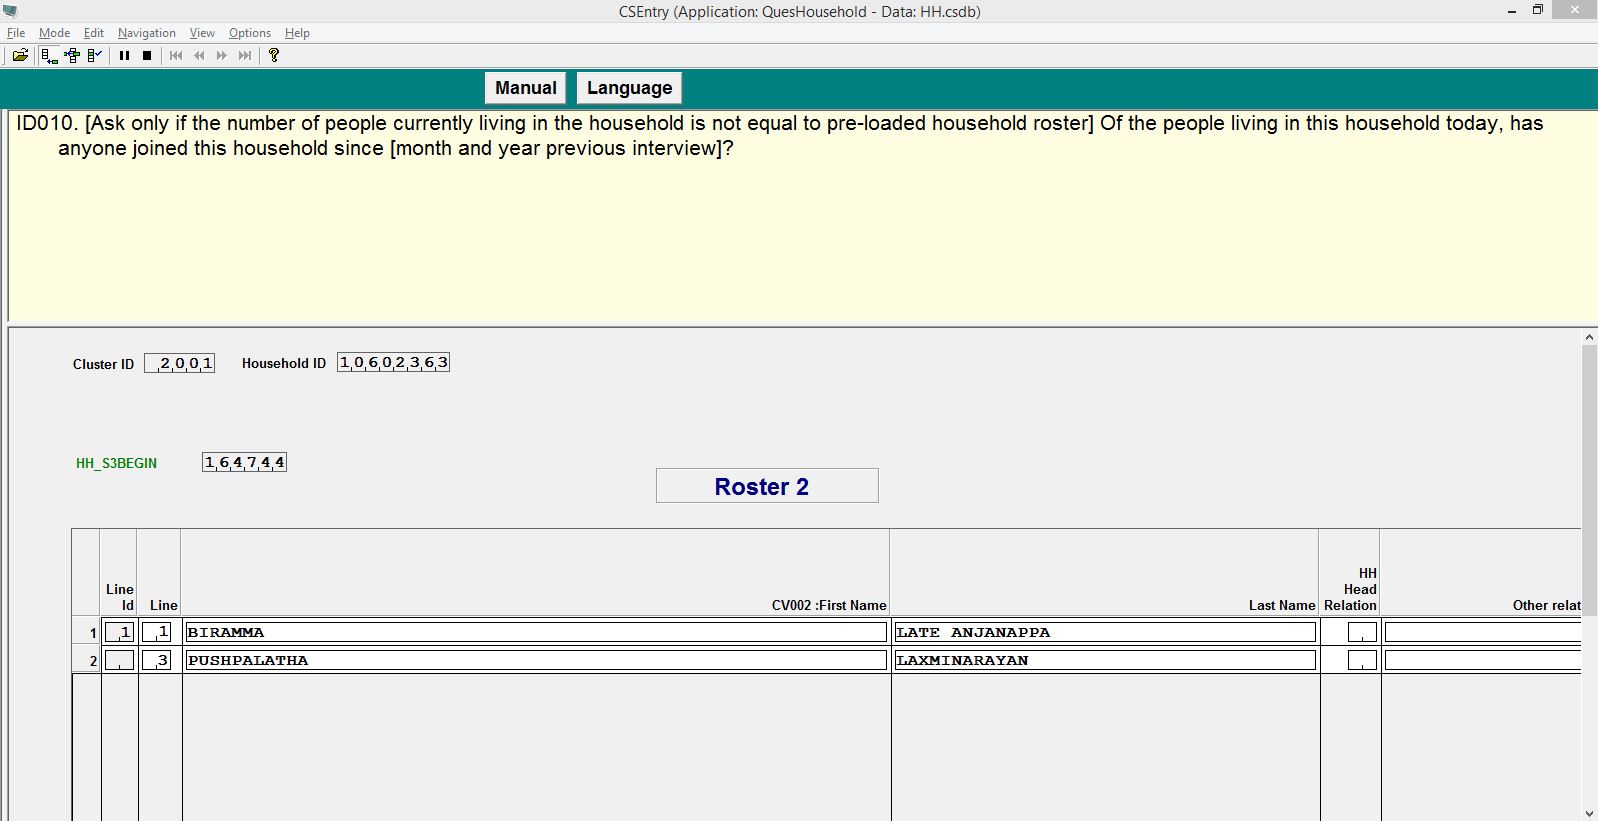Go to next case toolbar icon
This screenshot has height=821, width=1598.
(222, 56)
